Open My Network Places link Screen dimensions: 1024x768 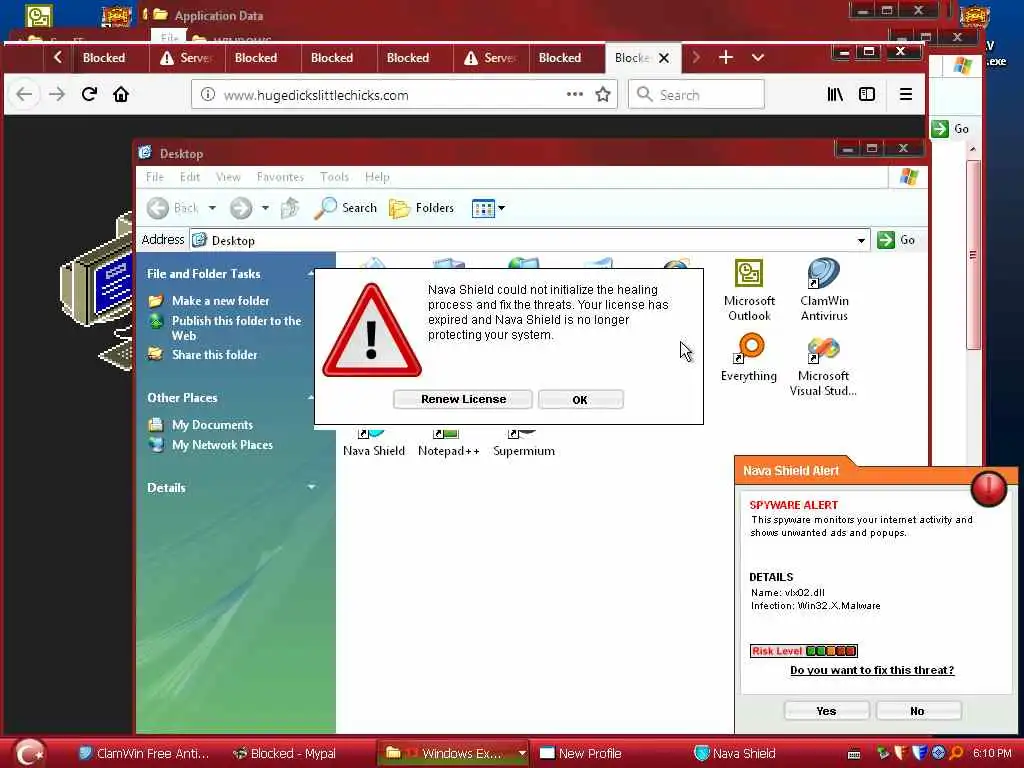pyautogui.click(x=222, y=445)
